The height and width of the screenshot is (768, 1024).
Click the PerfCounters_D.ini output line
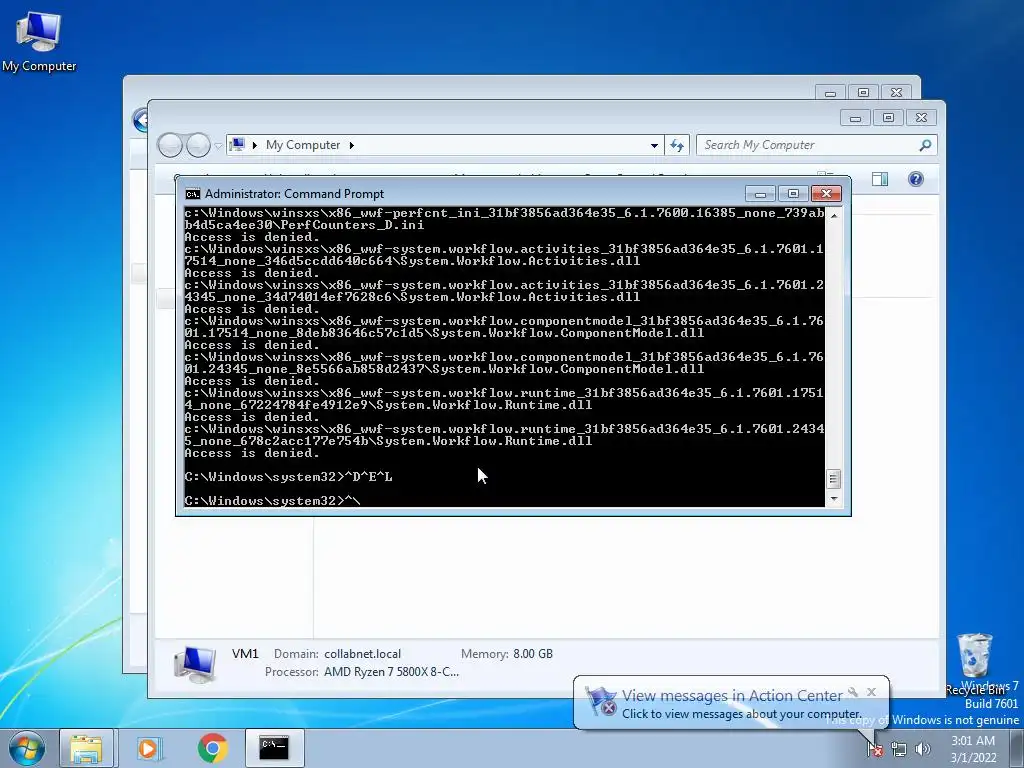(304, 225)
